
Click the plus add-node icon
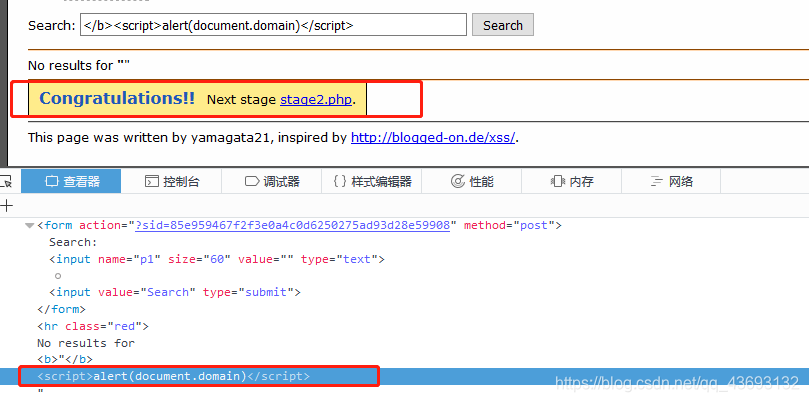(6, 206)
